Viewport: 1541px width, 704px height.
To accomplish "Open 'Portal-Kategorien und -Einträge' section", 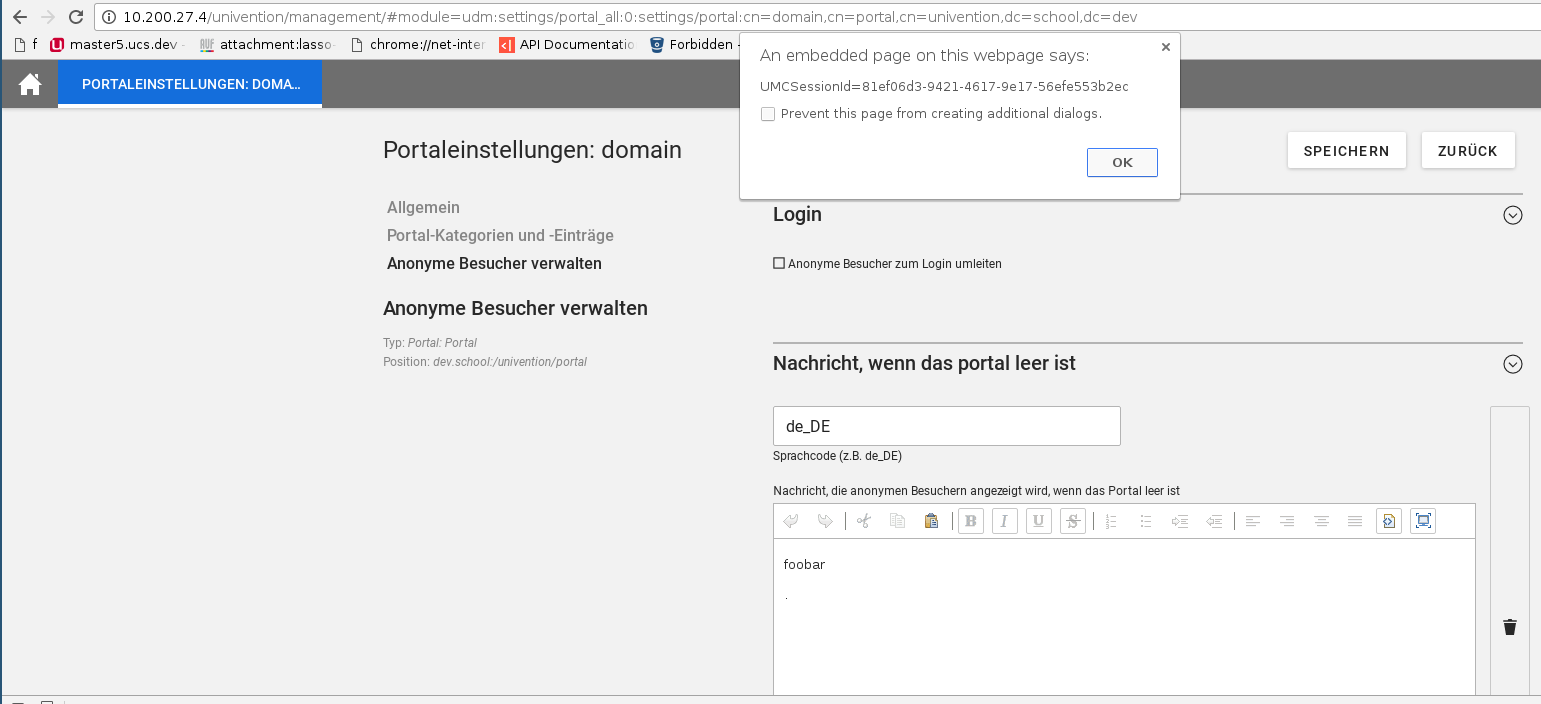I will (x=500, y=236).
